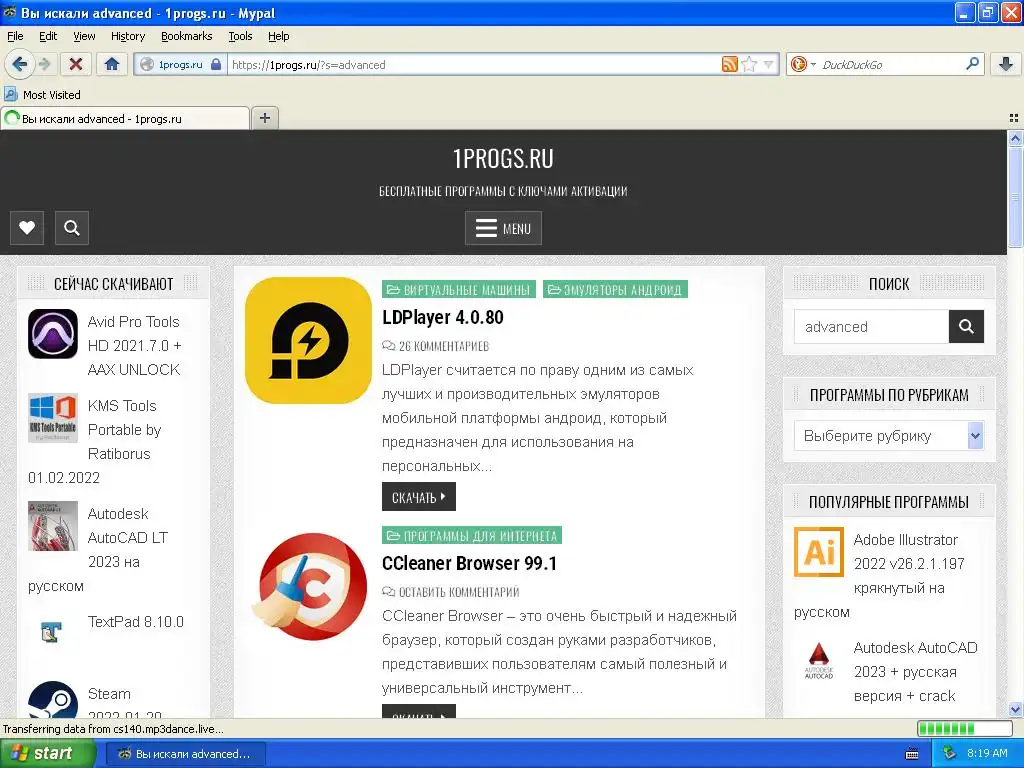Open the LDPlayer 4.0.80 article title
The height and width of the screenshot is (768, 1024).
pos(443,317)
